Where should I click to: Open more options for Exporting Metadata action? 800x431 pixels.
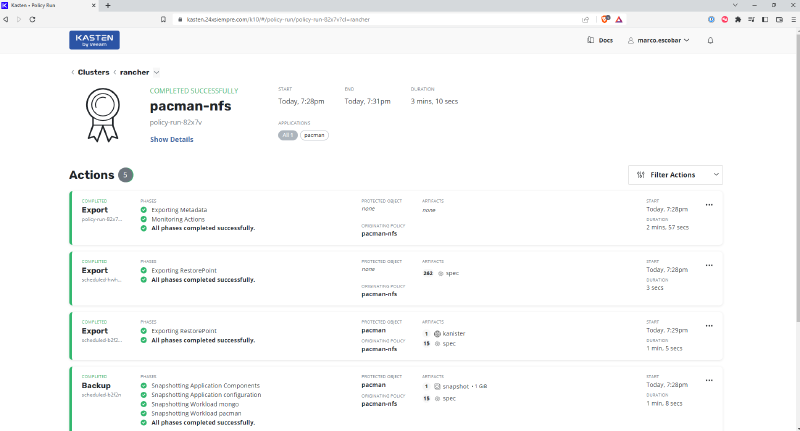click(x=709, y=205)
